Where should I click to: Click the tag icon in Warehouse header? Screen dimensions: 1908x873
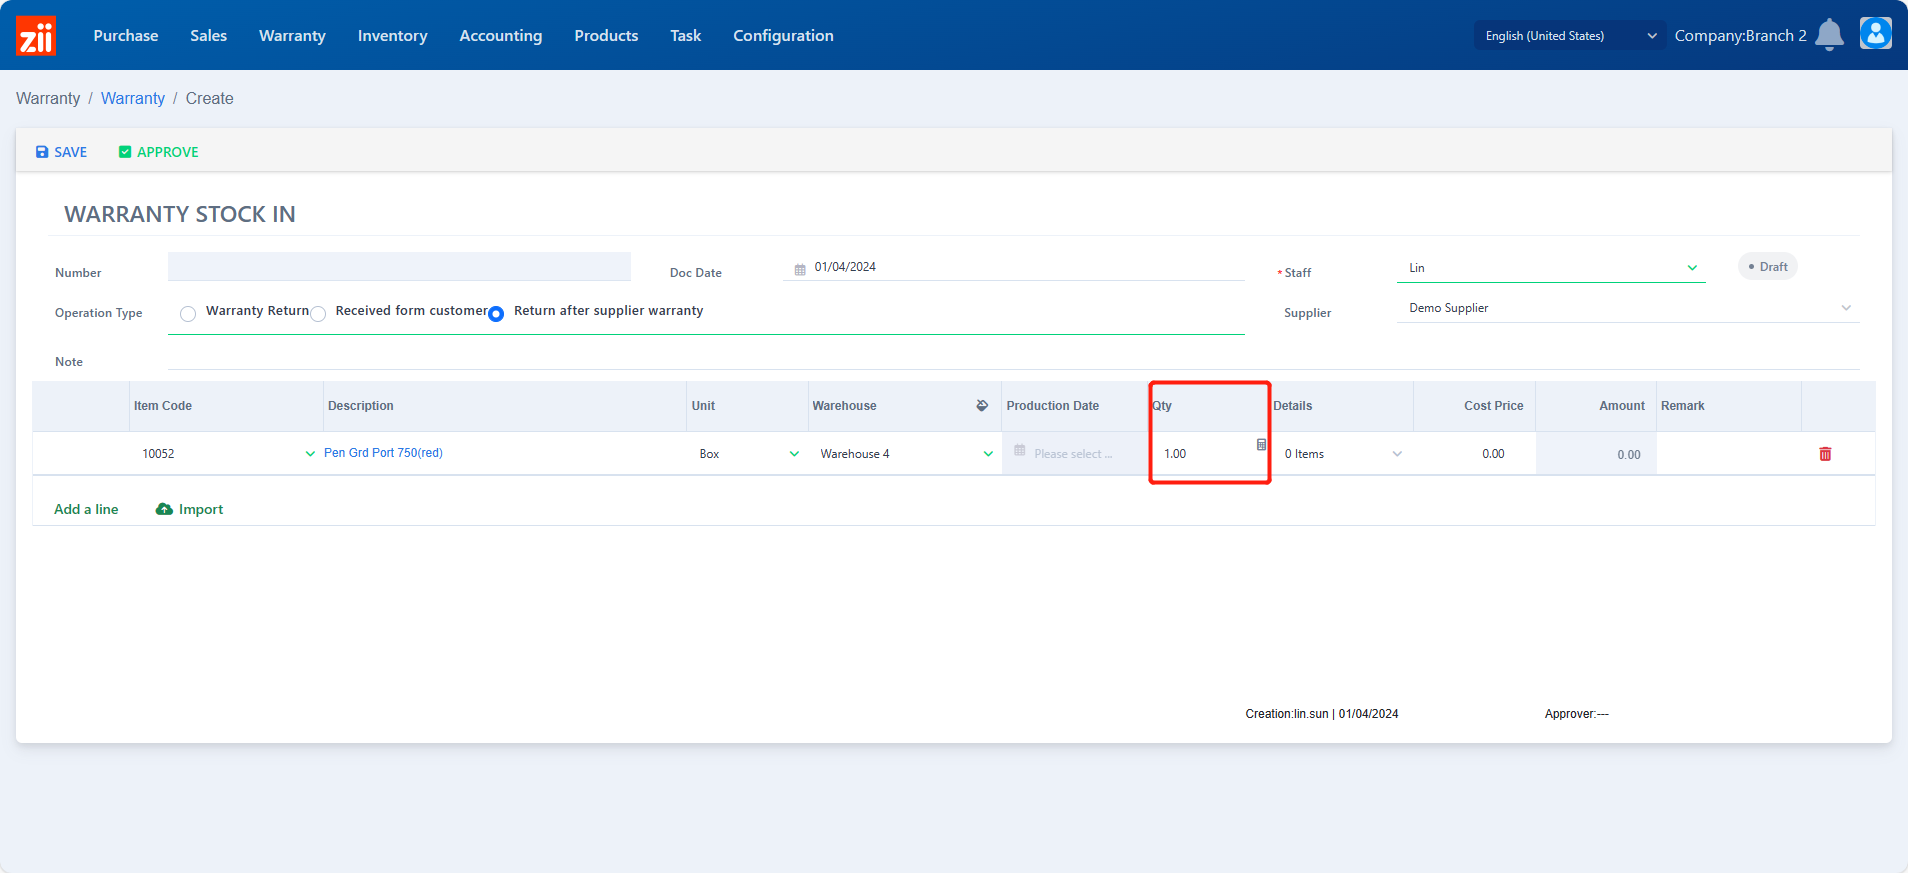pos(982,406)
